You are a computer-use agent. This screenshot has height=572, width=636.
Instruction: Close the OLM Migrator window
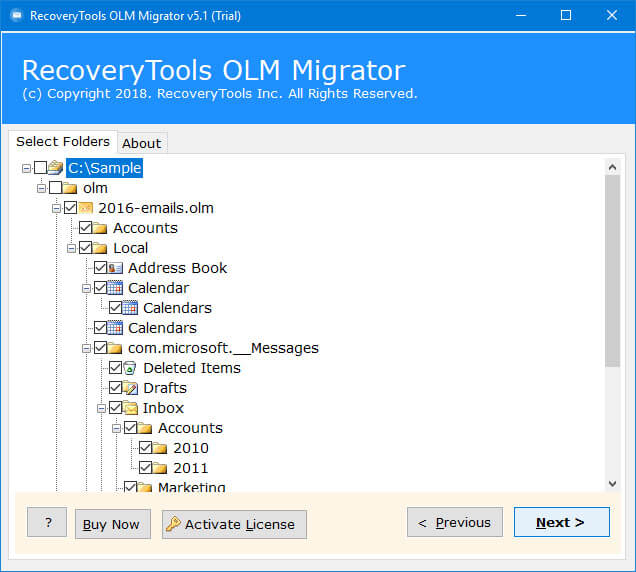tap(612, 16)
